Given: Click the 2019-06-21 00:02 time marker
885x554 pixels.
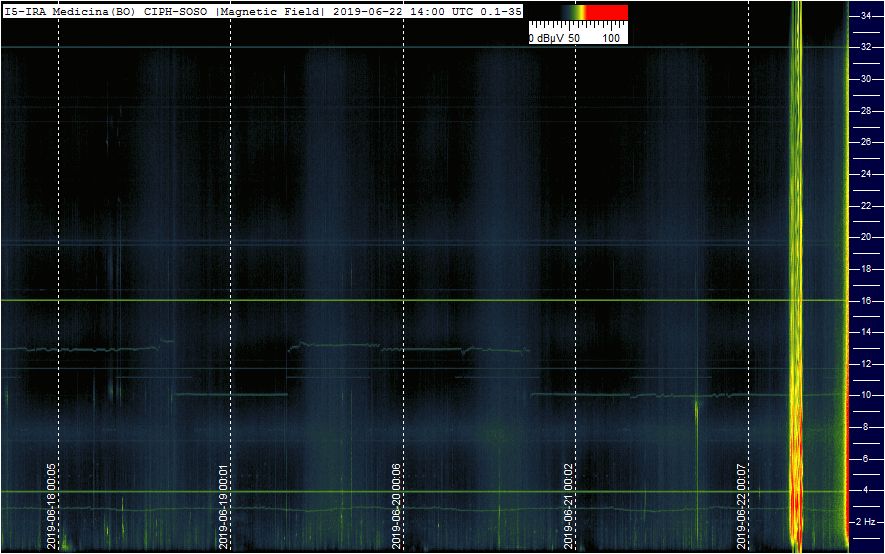Looking at the screenshot, I should (x=569, y=506).
